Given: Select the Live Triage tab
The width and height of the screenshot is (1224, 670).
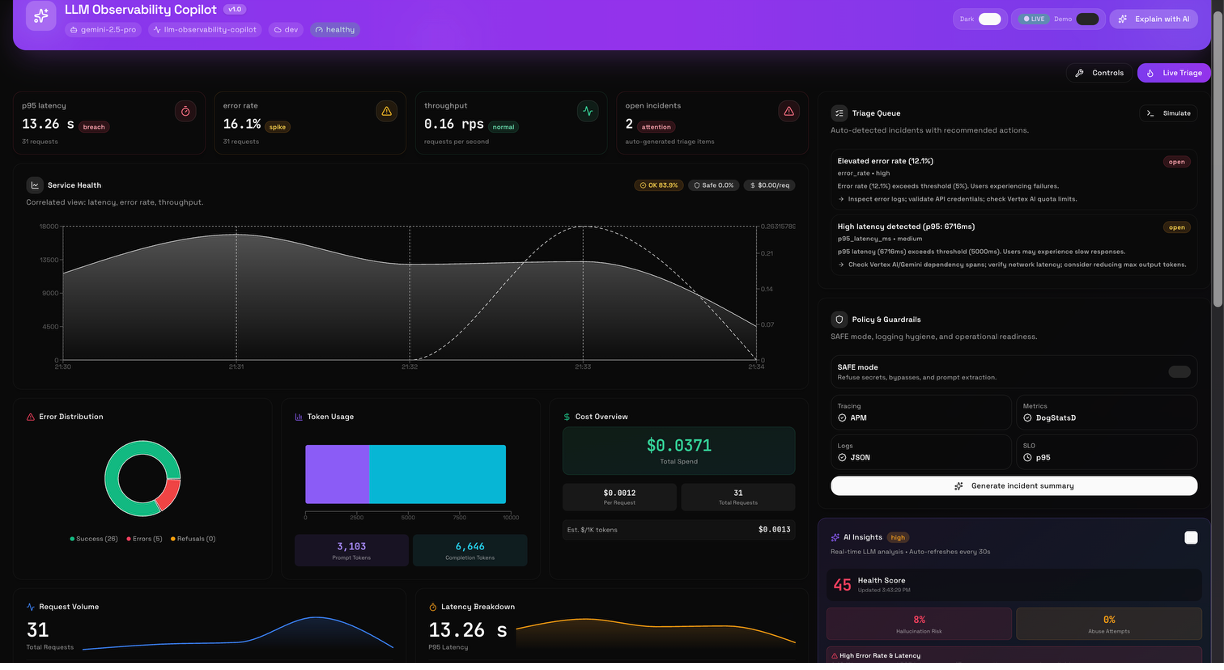Looking at the screenshot, I should [1174, 72].
